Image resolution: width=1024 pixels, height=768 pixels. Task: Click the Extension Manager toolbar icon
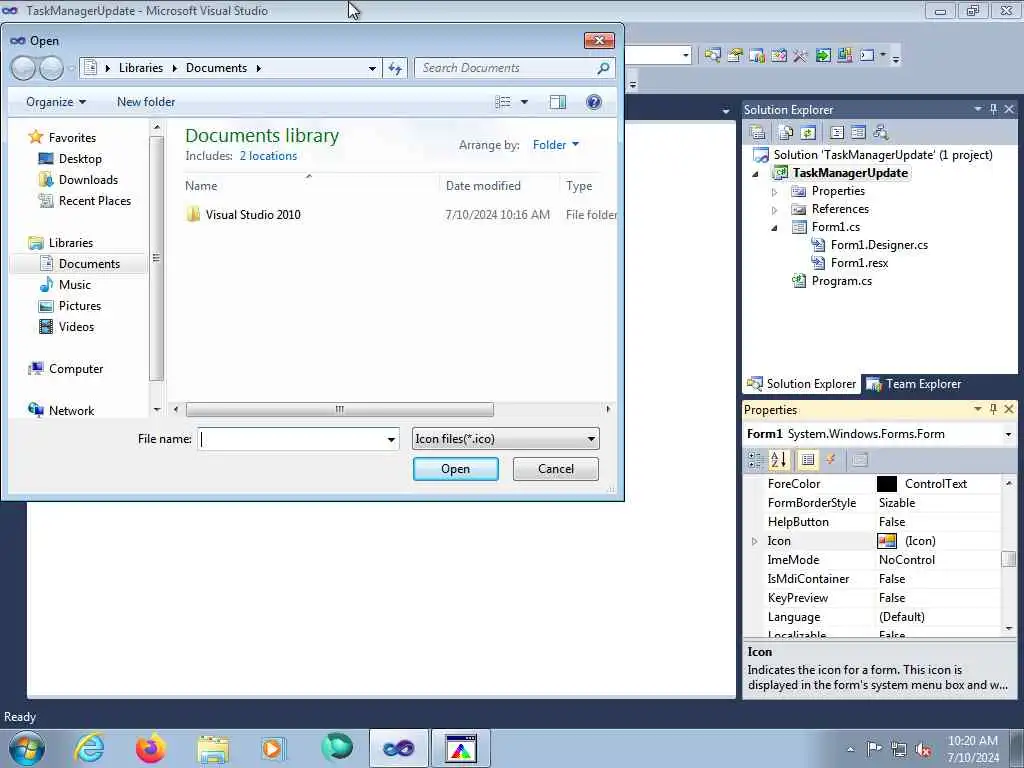pyautogui.click(x=844, y=56)
